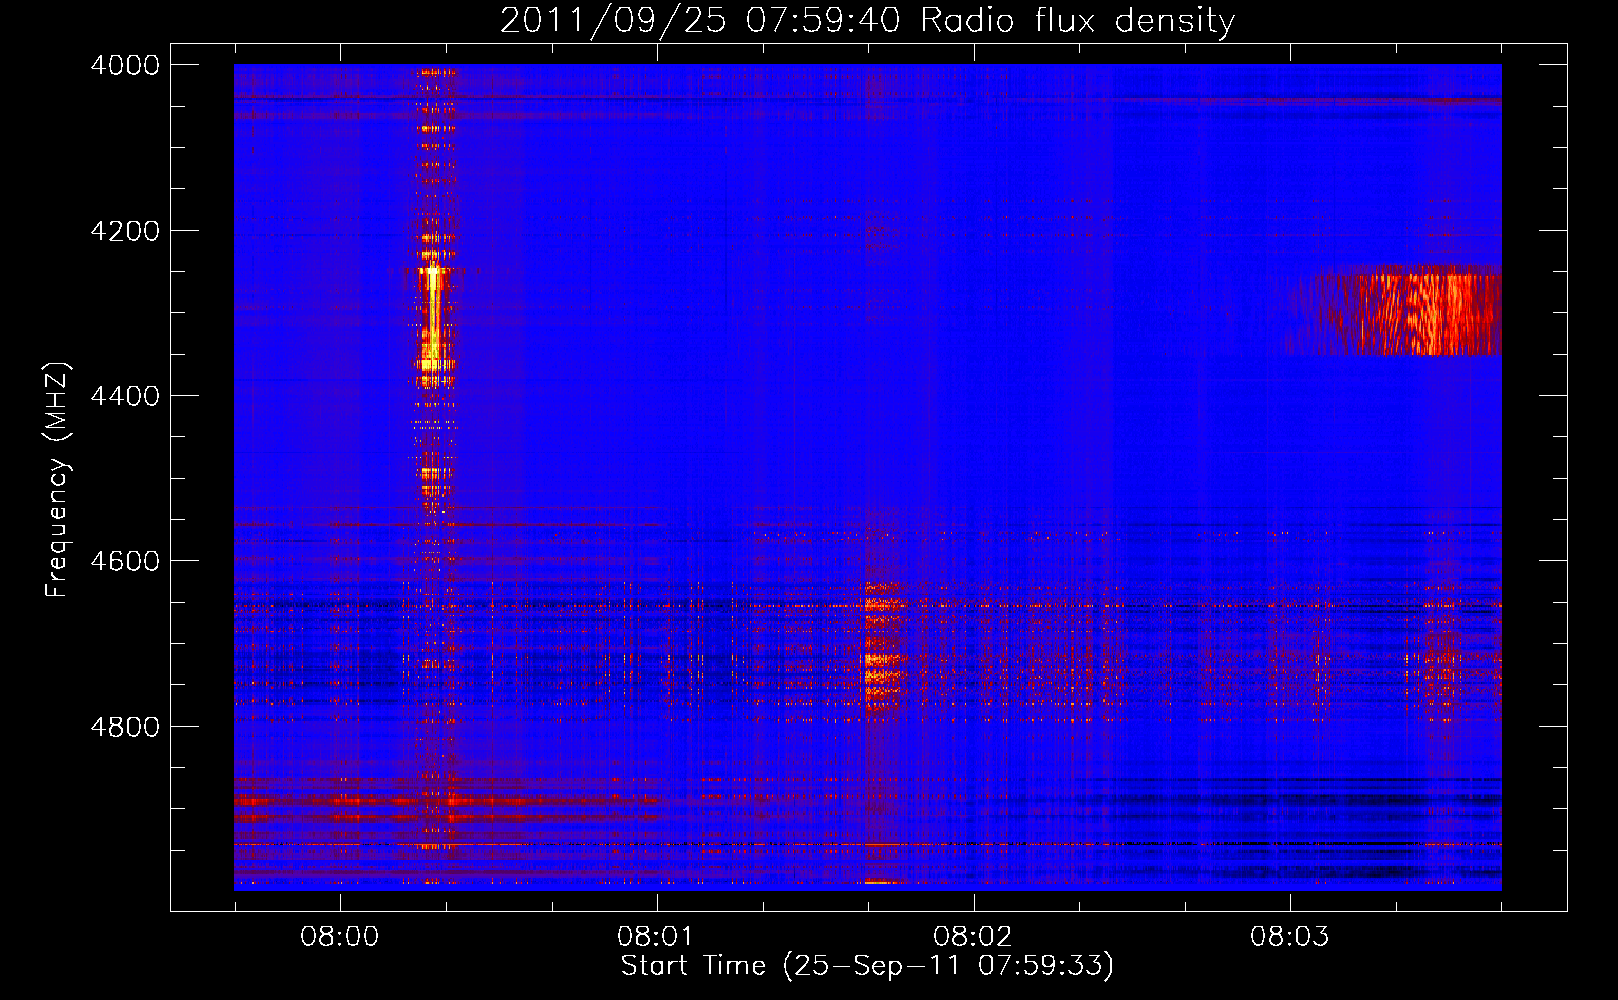Click the 4200 frequency tick label

coord(125,231)
